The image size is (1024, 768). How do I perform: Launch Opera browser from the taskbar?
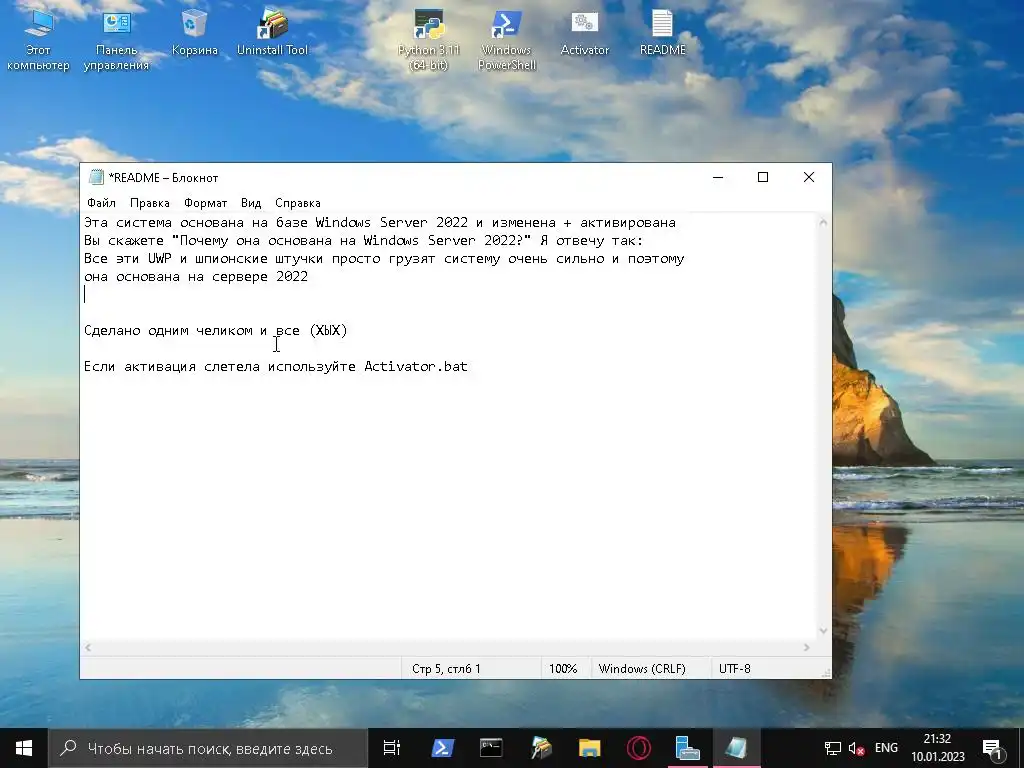(639, 748)
